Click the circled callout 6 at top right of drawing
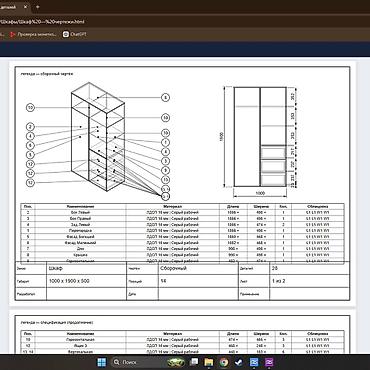Image resolution: width=370 pixels, height=370 pixels. click(165, 97)
